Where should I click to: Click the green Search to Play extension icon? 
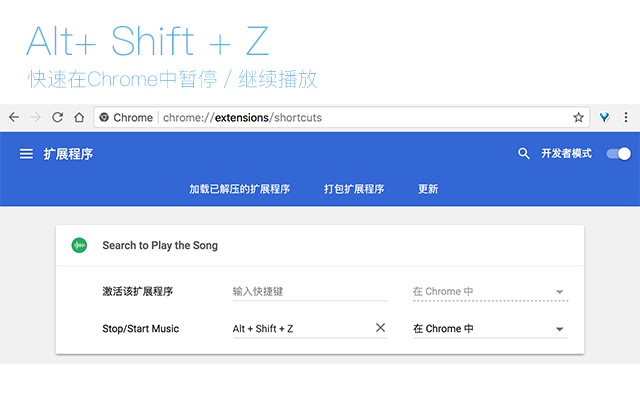click(x=80, y=245)
